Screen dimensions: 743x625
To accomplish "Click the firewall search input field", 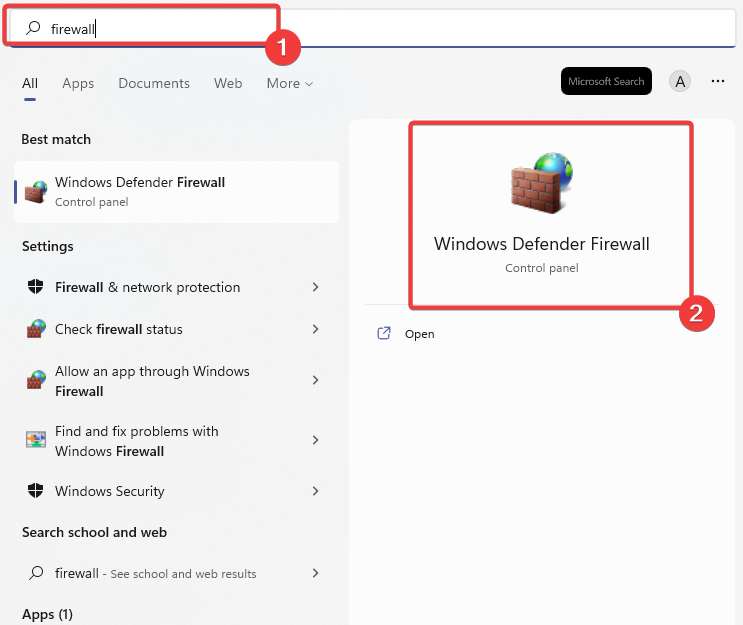I will point(372,28).
